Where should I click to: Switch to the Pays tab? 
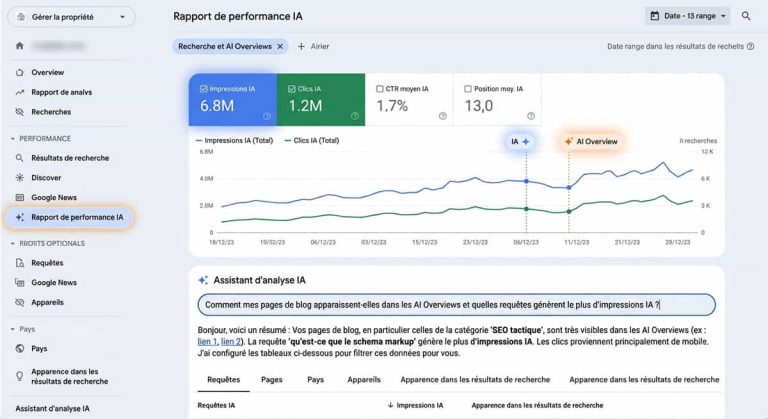[x=315, y=380]
